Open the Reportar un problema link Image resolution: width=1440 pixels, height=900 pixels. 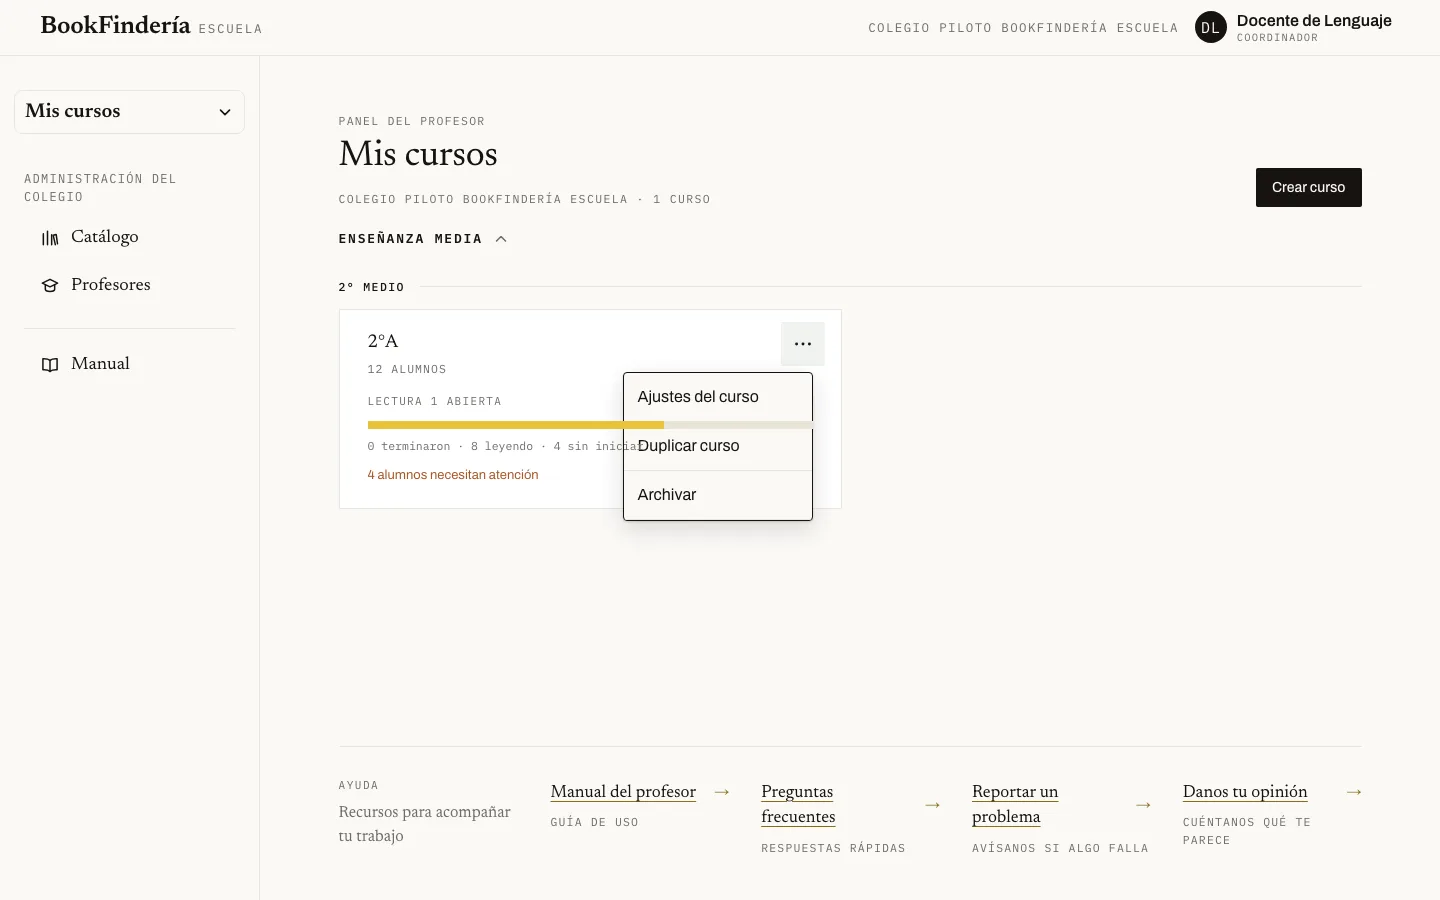1015,804
